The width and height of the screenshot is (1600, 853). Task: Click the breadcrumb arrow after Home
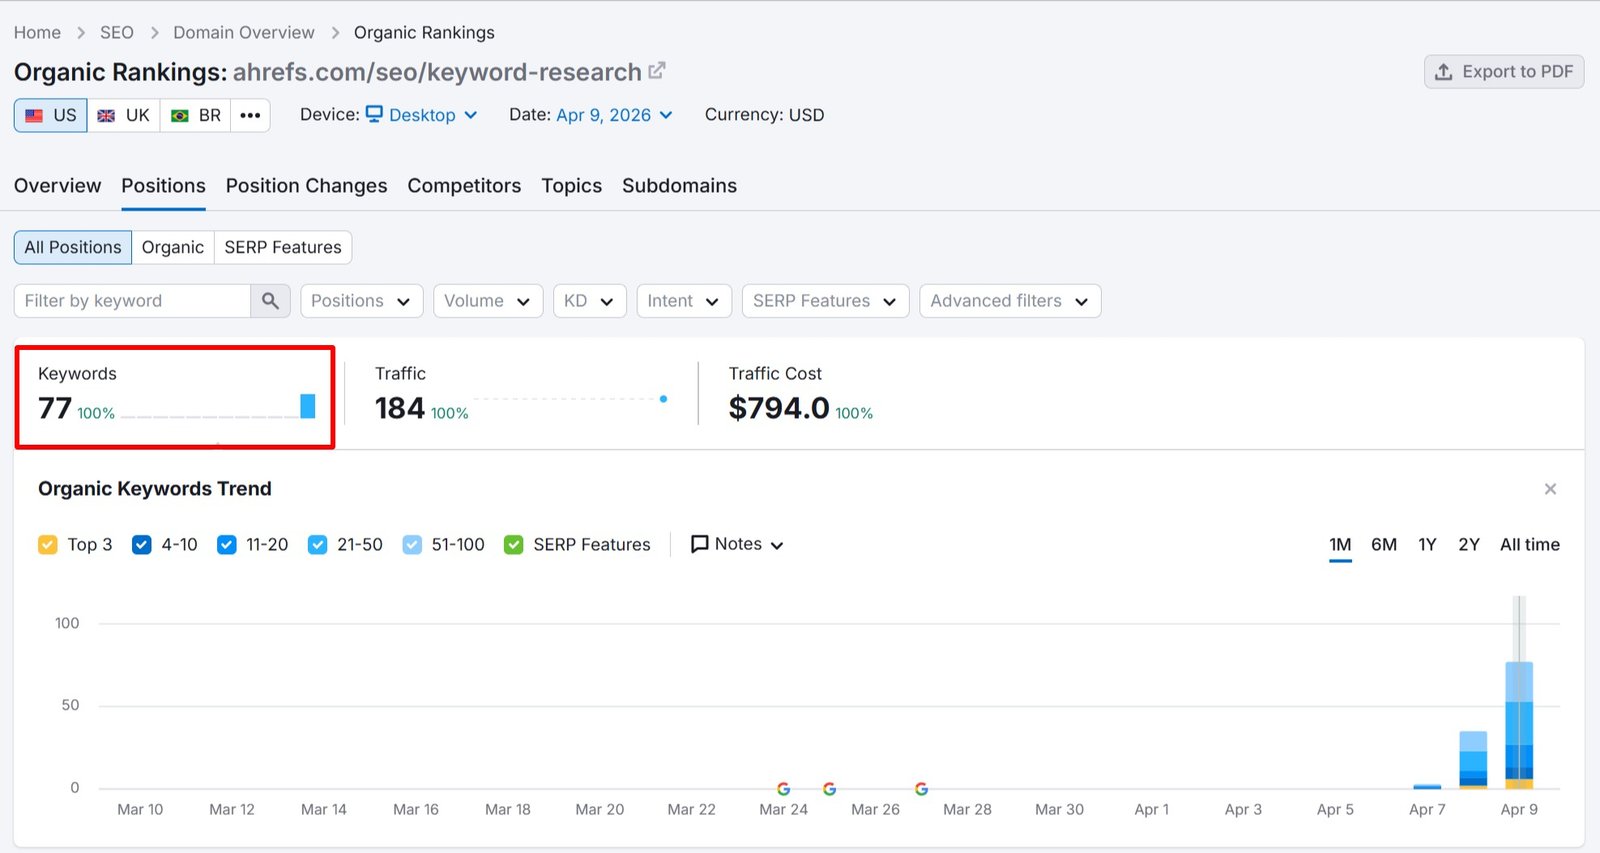pyautogui.click(x=81, y=33)
